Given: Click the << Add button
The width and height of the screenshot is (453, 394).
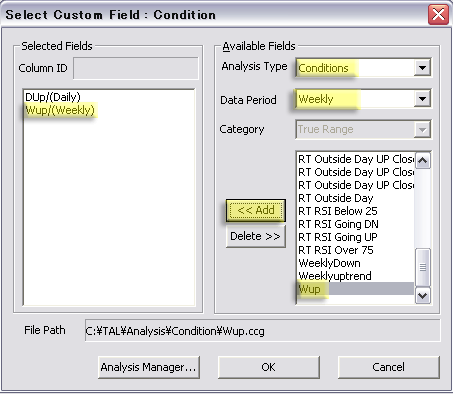Looking at the screenshot, I should click(256, 210).
